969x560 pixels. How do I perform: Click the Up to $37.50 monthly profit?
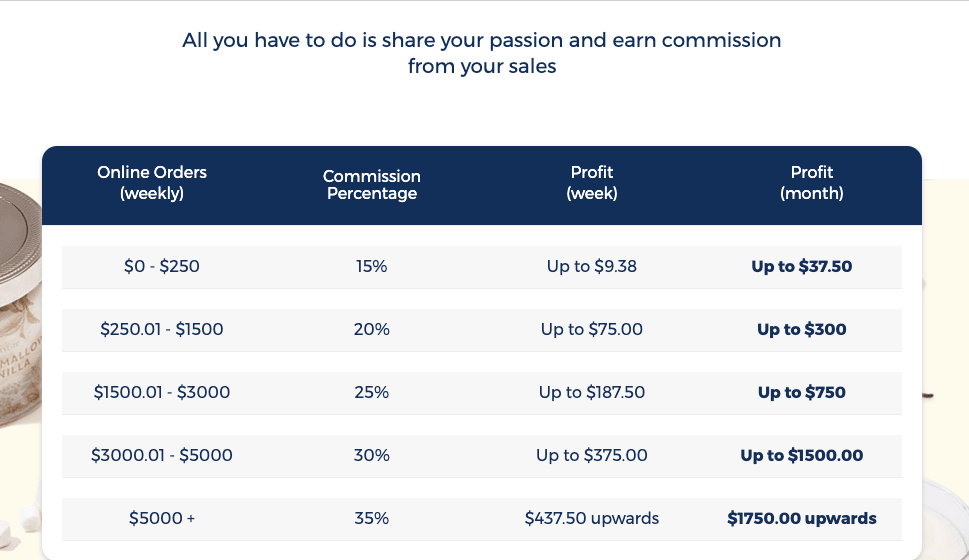(802, 266)
